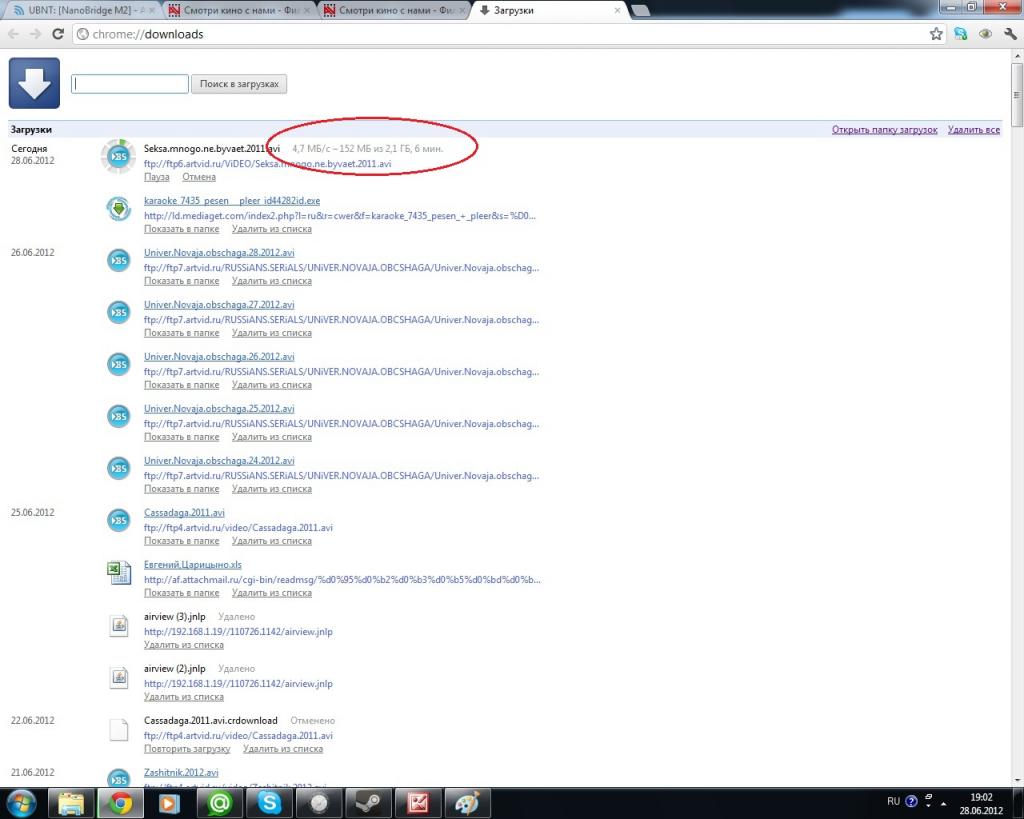Show karaoke_7435_pesen exe in folder
This screenshot has width=1024, height=819.
click(181, 229)
